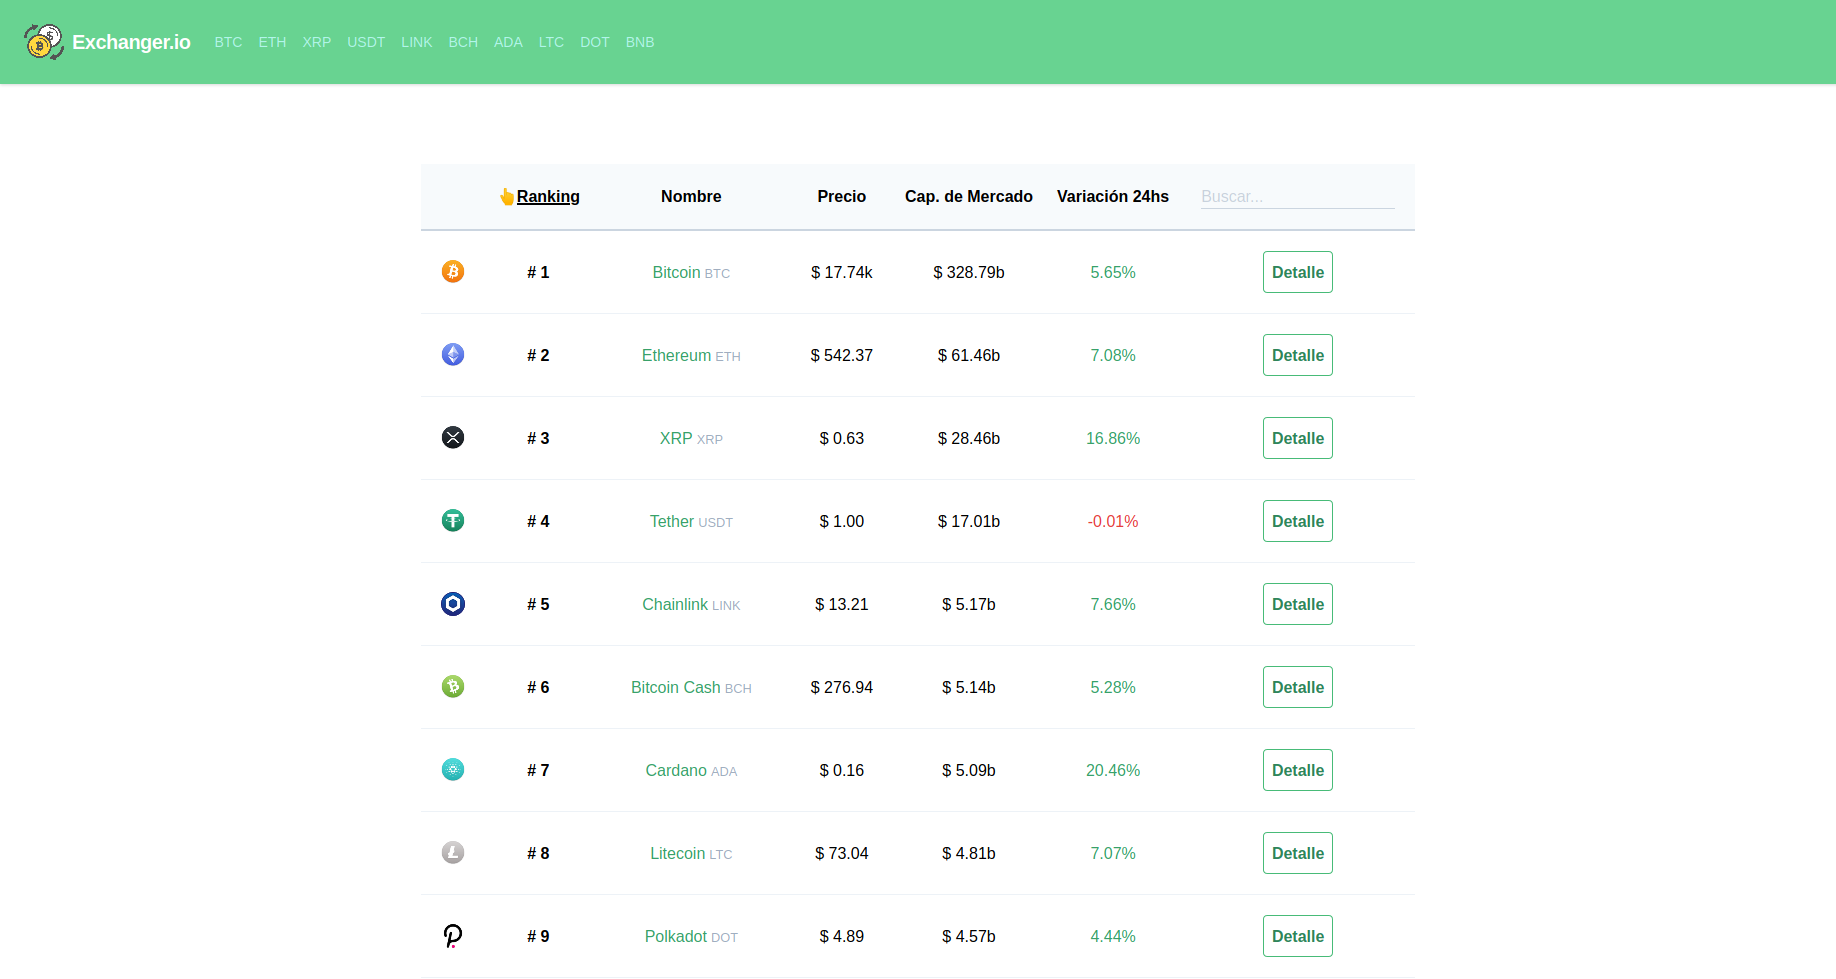Click the XRP coin icon
1836x979 pixels.
pyautogui.click(x=453, y=438)
